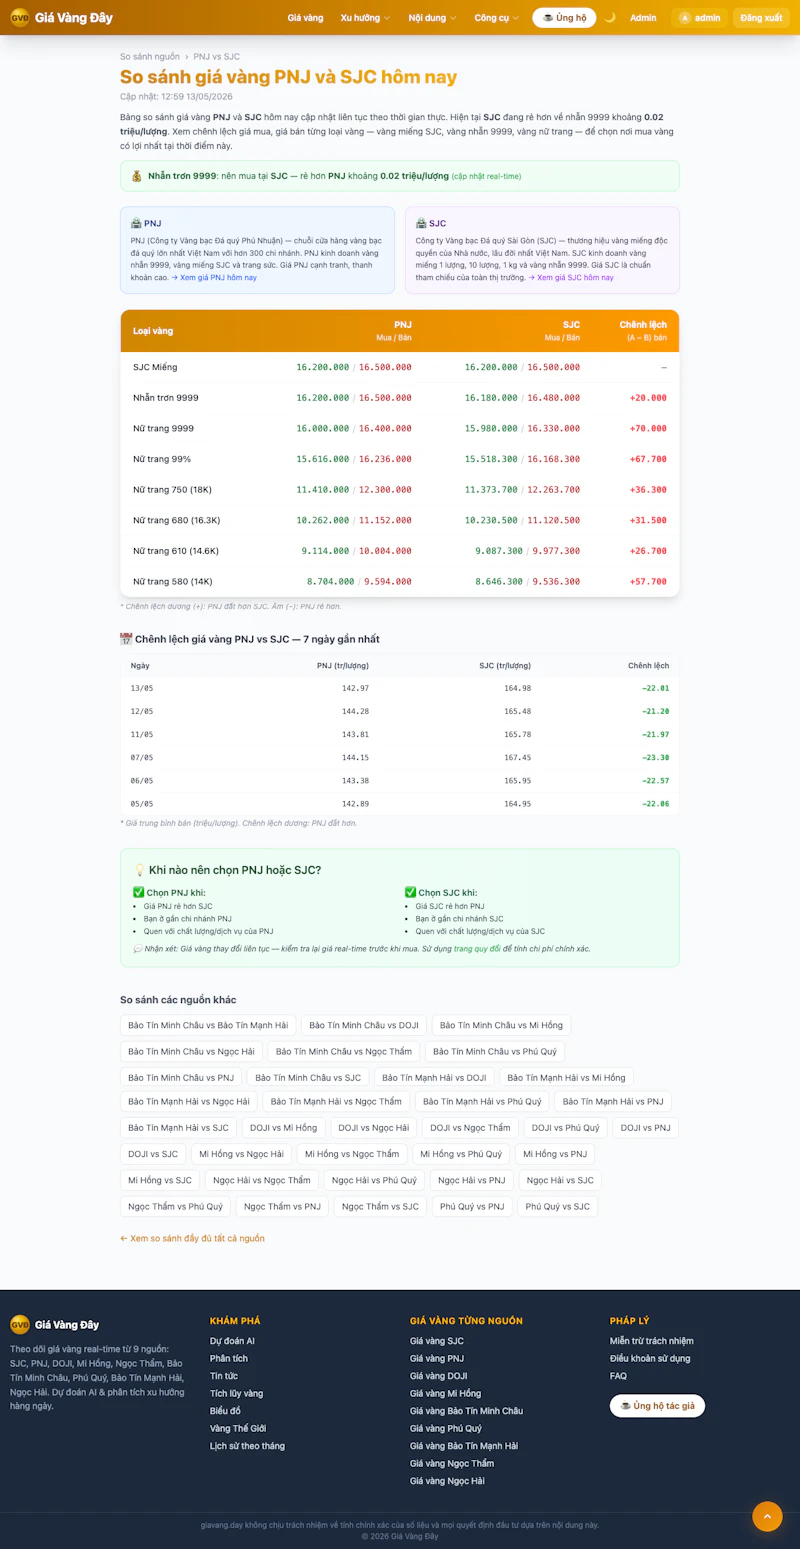Click the GVĐ logo in the footer
The image size is (800, 1549).
pos(20,1324)
